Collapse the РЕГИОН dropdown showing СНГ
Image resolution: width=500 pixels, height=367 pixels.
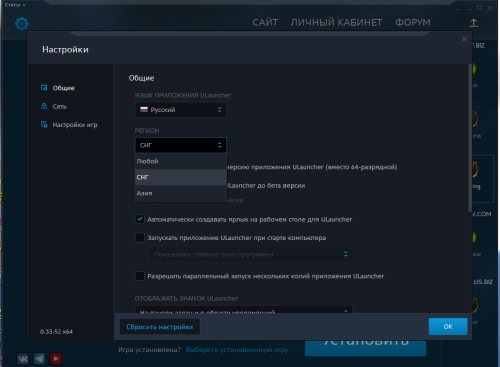(181, 145)
